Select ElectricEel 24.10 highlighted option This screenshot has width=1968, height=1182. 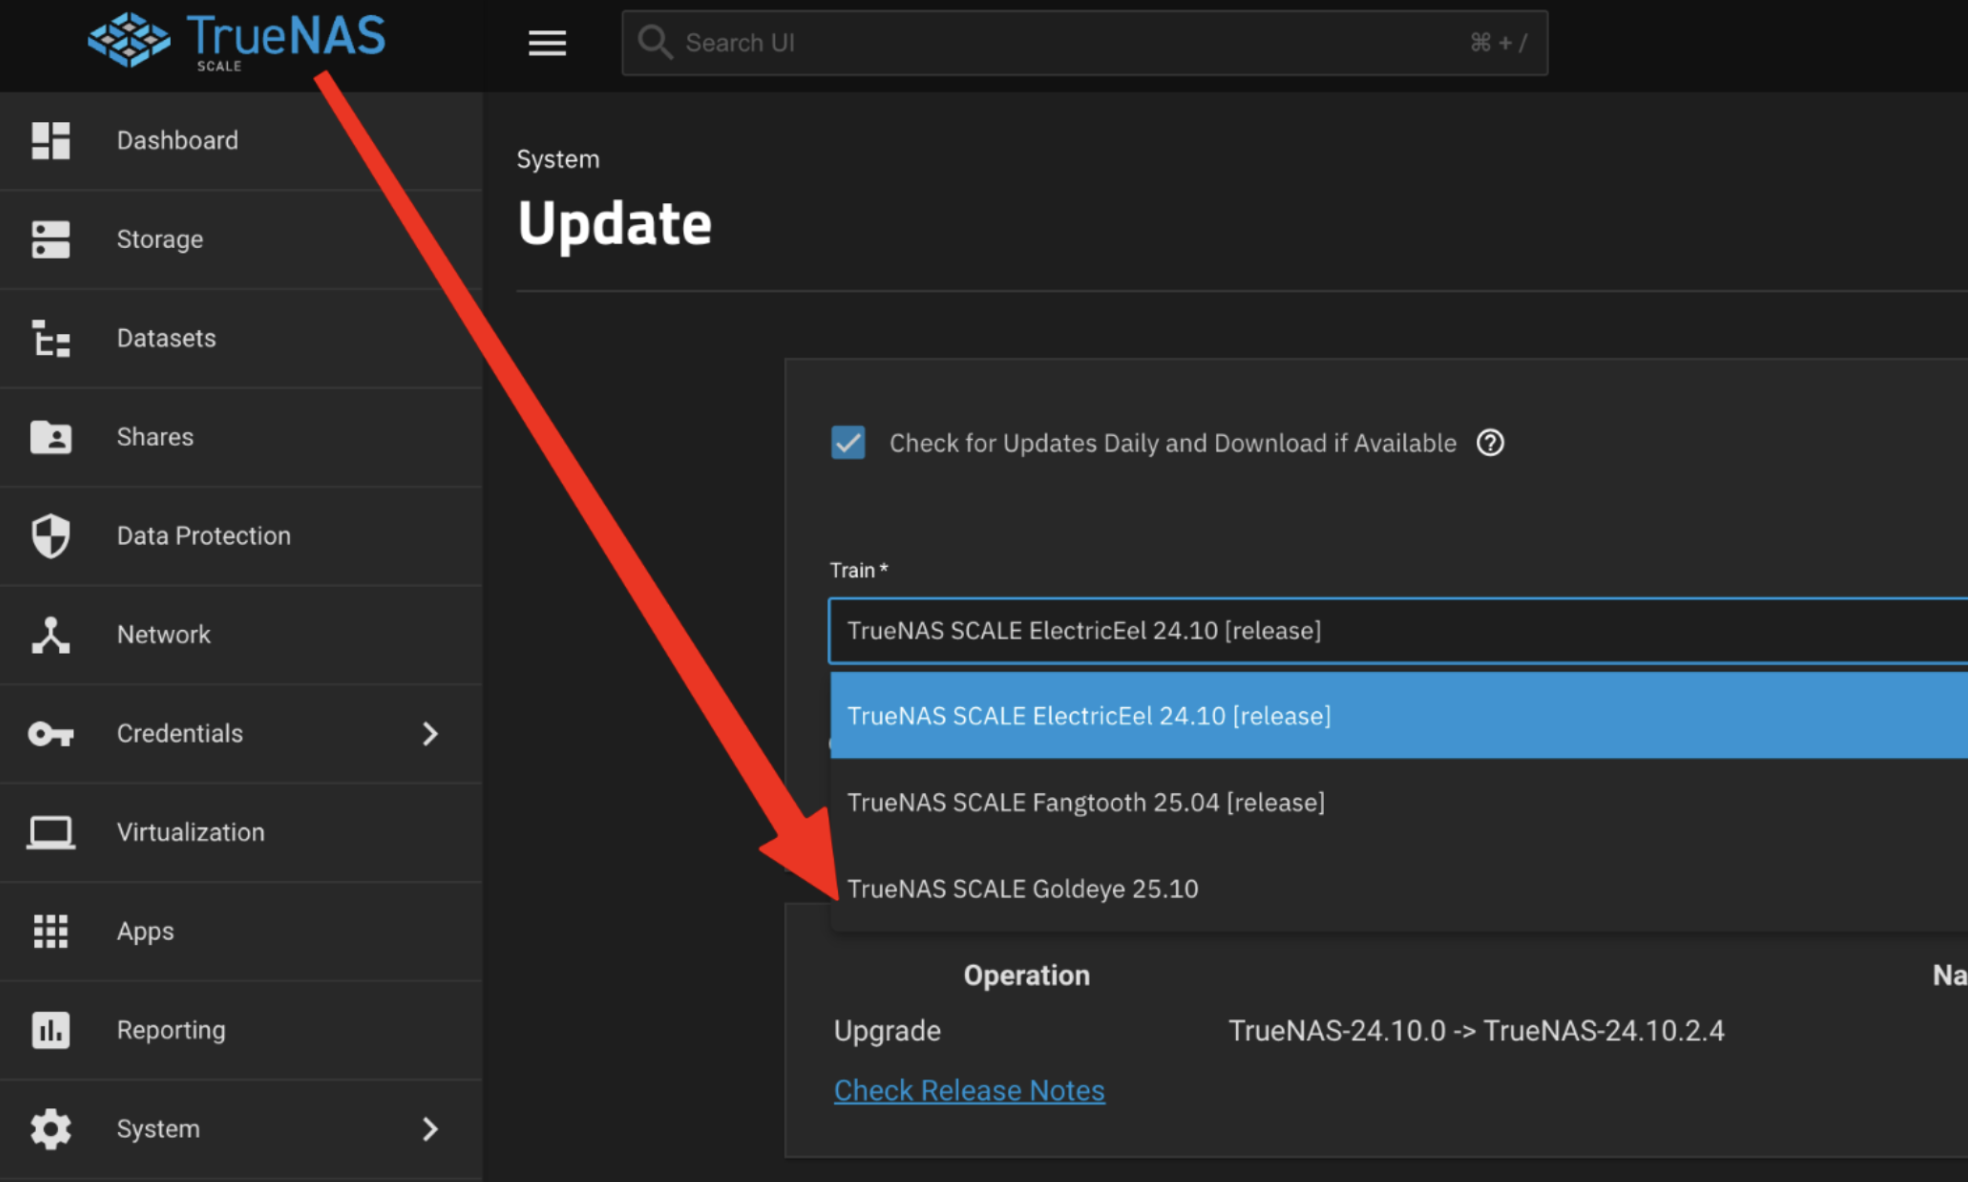point(1088,716)
